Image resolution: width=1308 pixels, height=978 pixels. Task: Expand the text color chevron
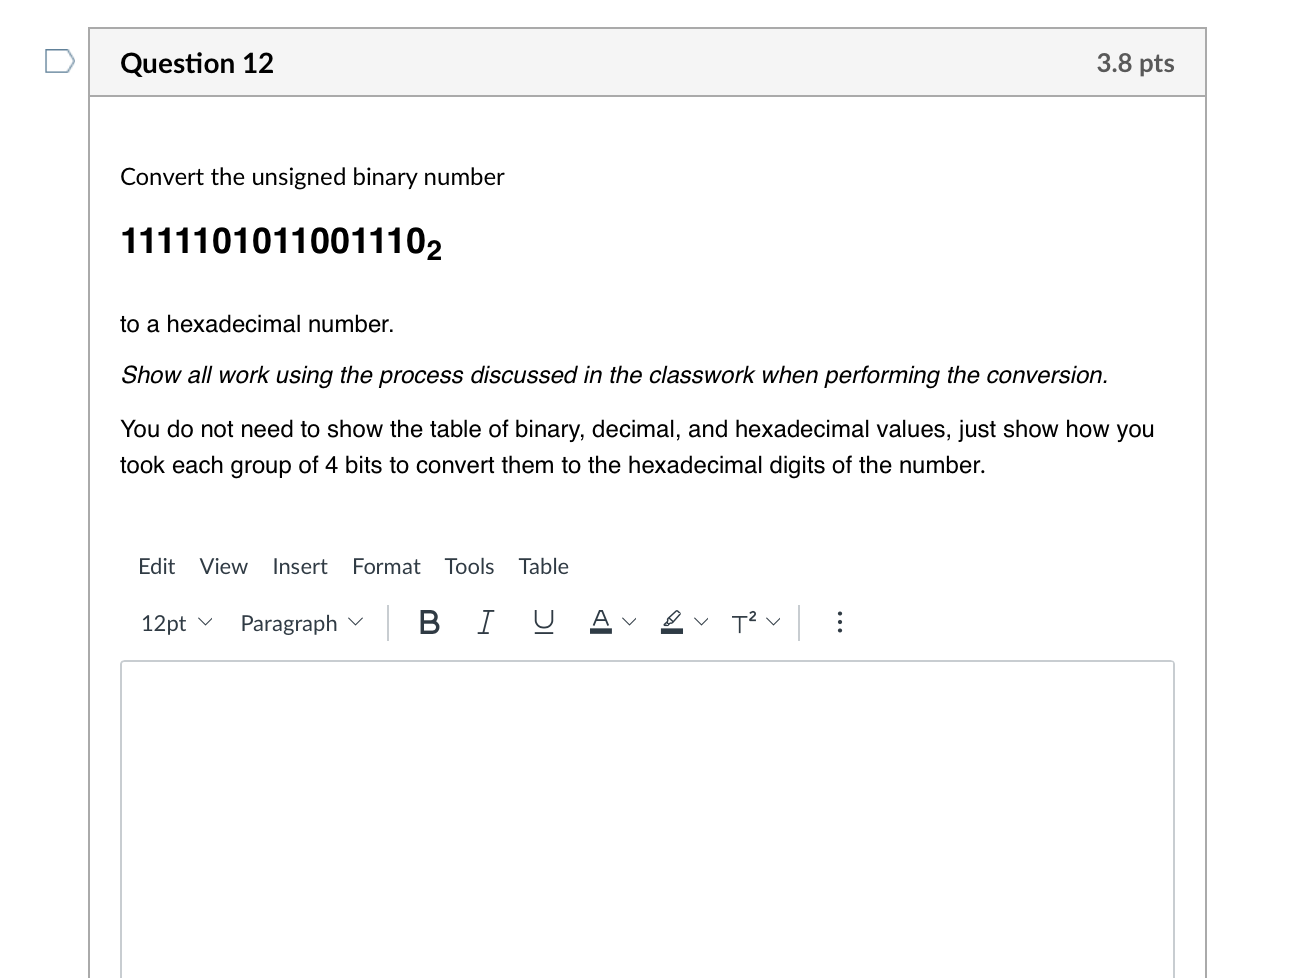pos(628,622)
